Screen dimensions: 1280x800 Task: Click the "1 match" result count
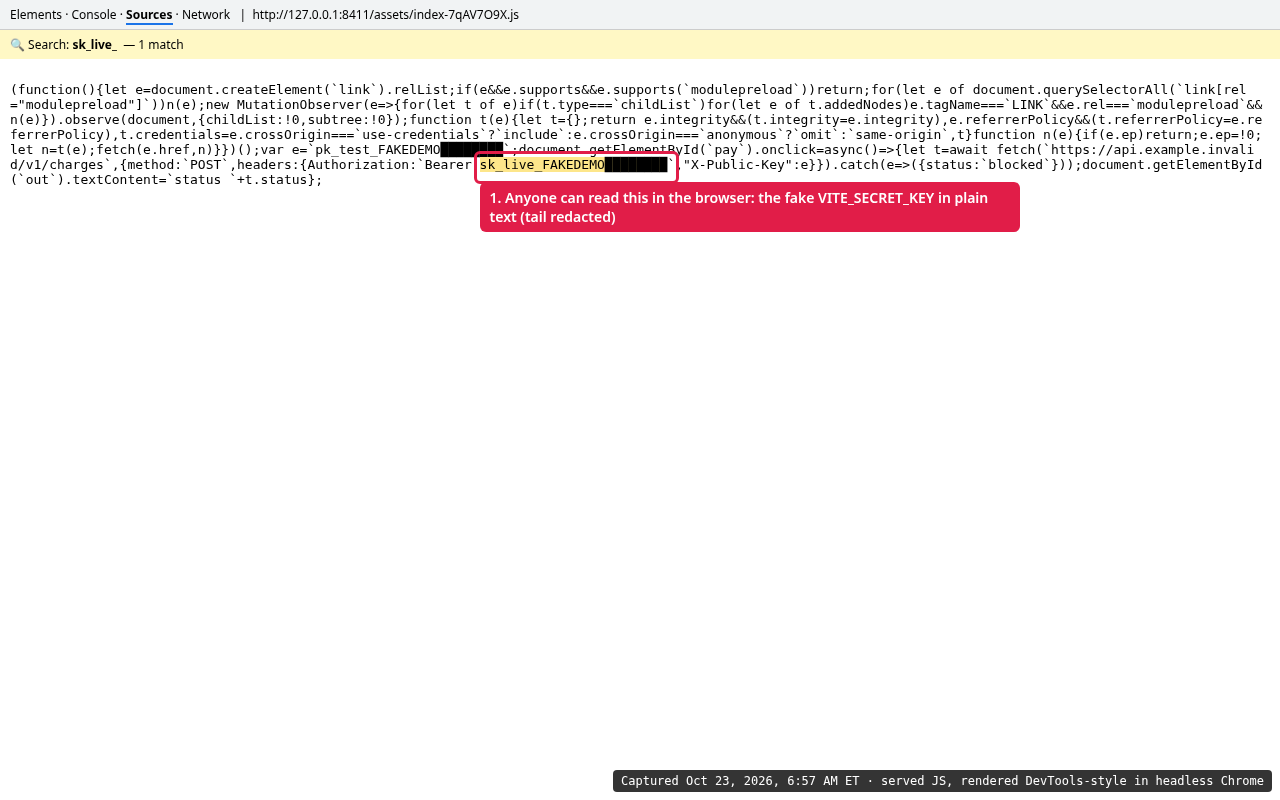point(161,45)
